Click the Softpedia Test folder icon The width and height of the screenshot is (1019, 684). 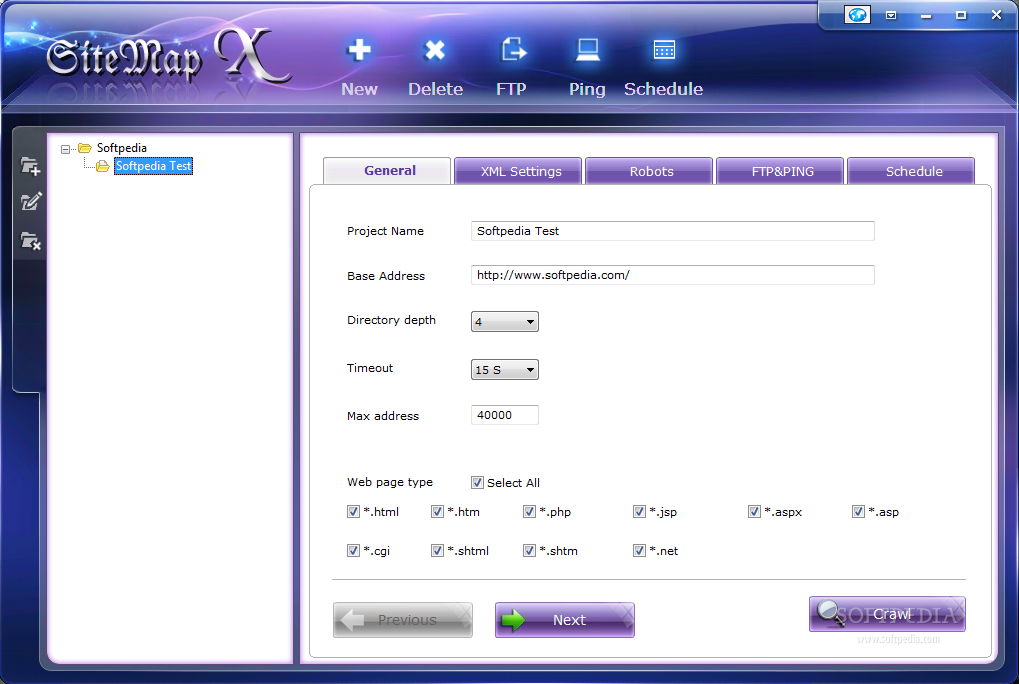pyautogui.click(x=103, y=167)
